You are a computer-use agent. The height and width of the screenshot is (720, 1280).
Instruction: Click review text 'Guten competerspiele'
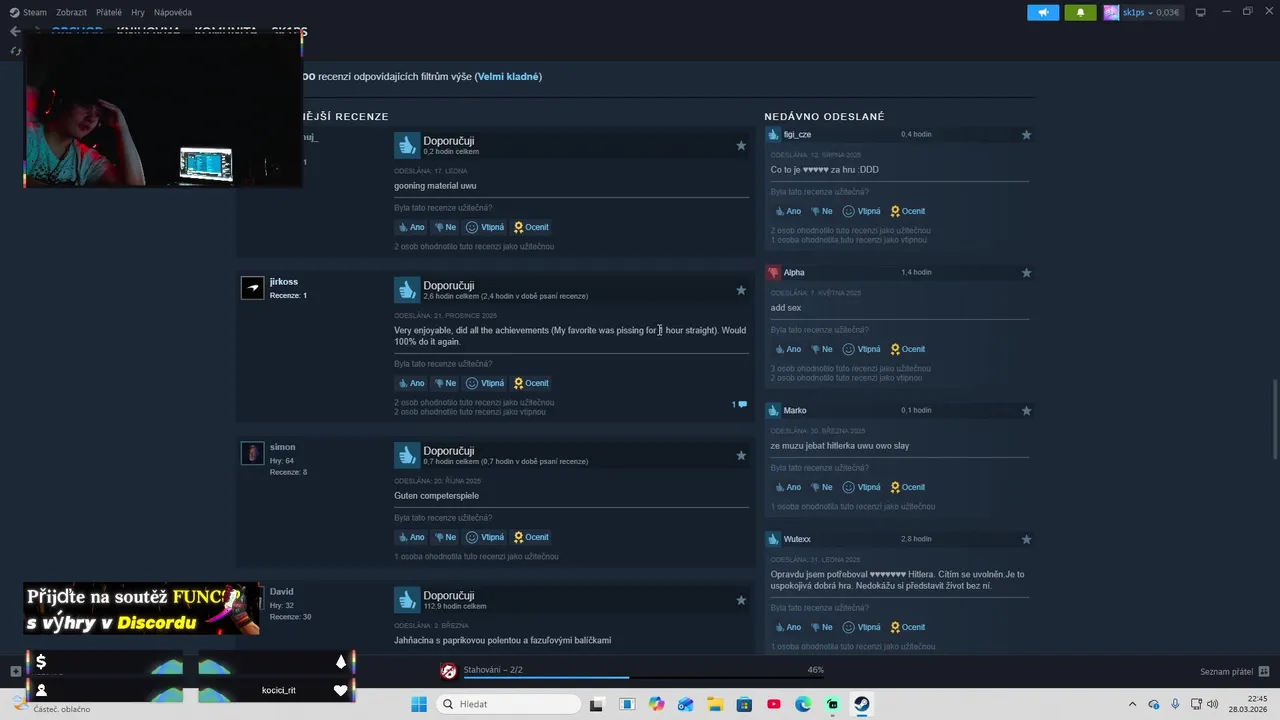tap(436, 496)
